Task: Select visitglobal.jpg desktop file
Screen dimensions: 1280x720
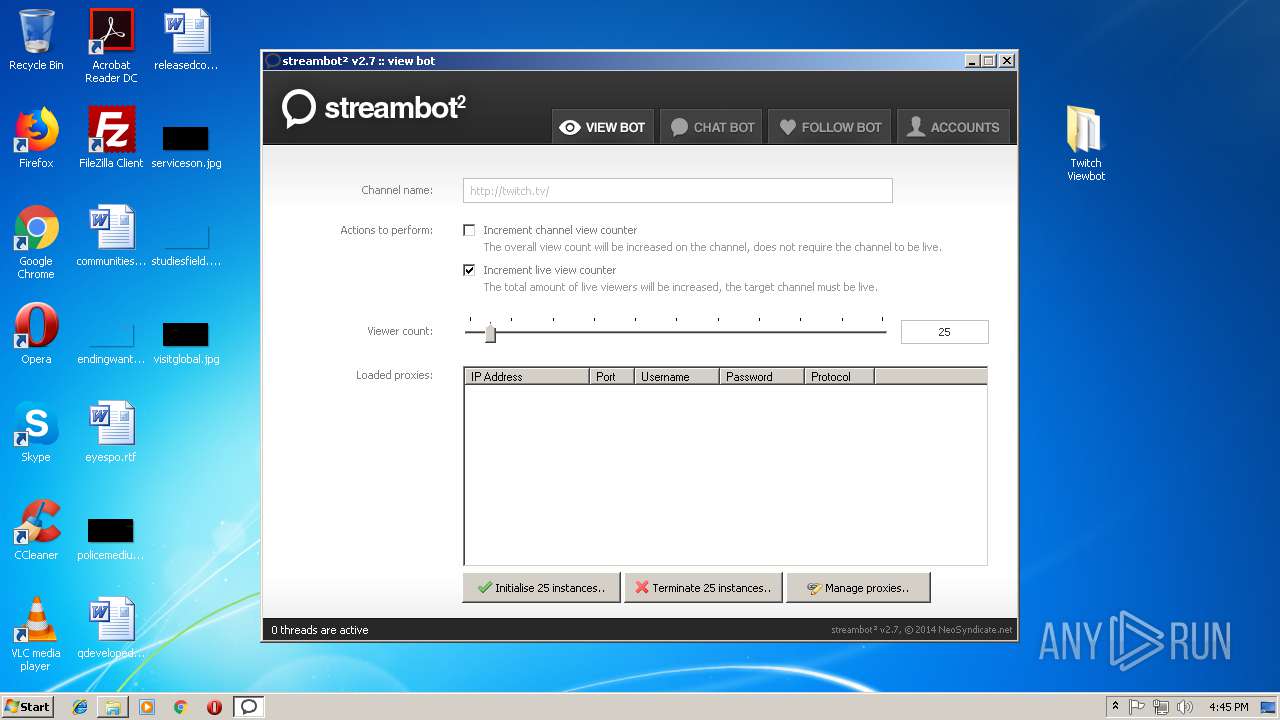Action: [x=186, y=344]
